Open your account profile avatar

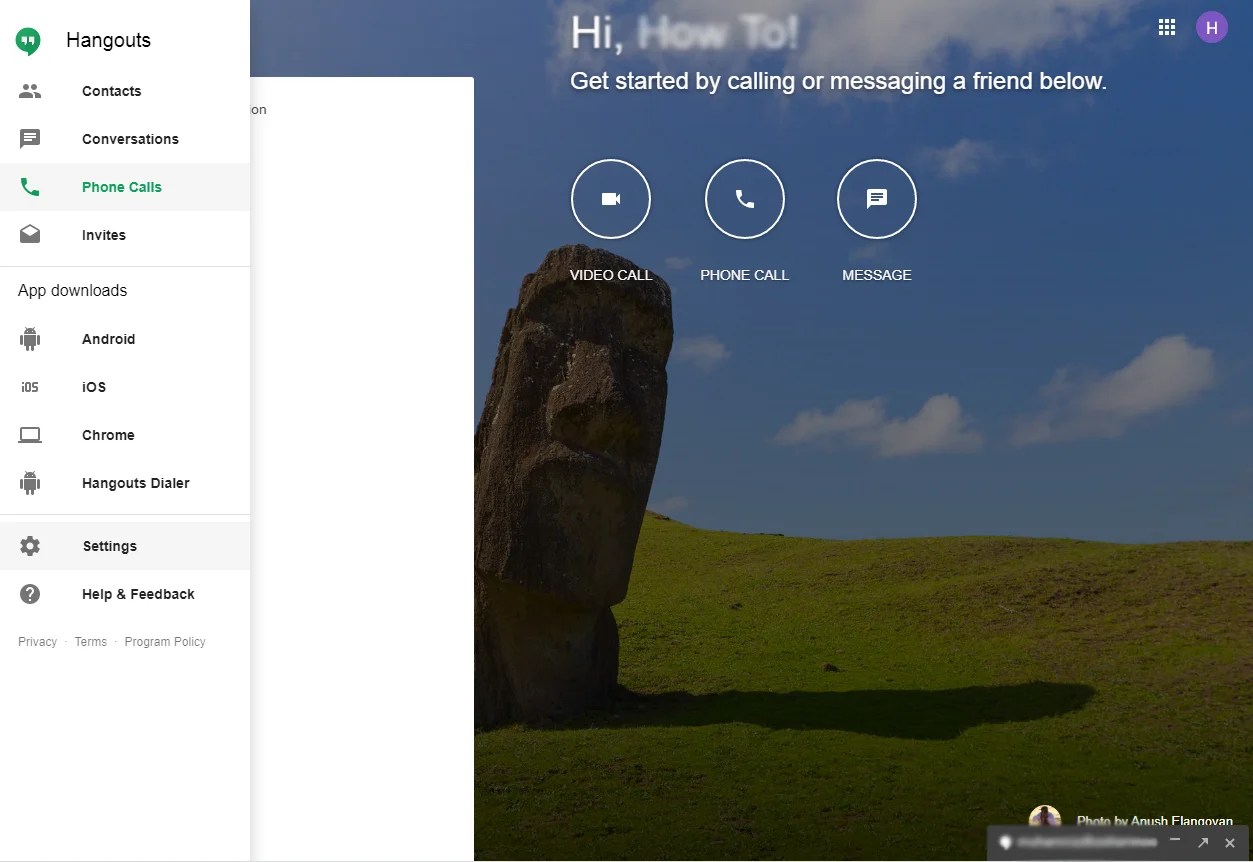(1211, 27)
